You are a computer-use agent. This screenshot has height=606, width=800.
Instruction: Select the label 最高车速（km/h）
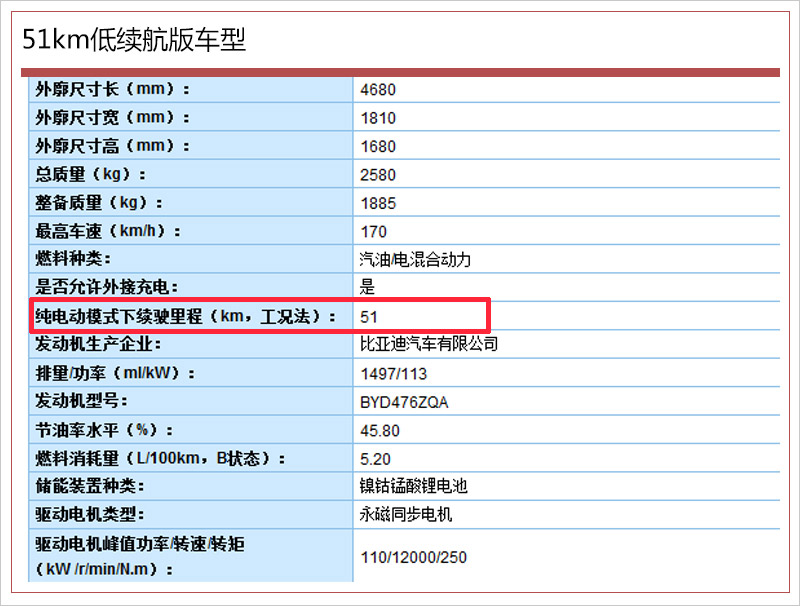108,231
